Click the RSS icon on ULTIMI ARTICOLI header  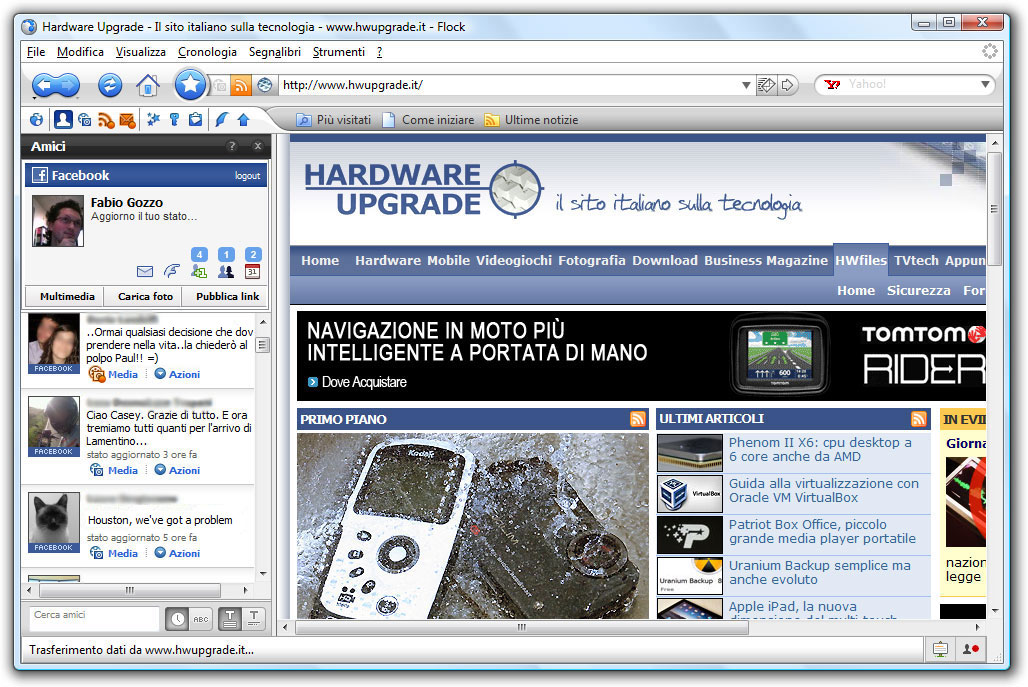coord(919,418)
